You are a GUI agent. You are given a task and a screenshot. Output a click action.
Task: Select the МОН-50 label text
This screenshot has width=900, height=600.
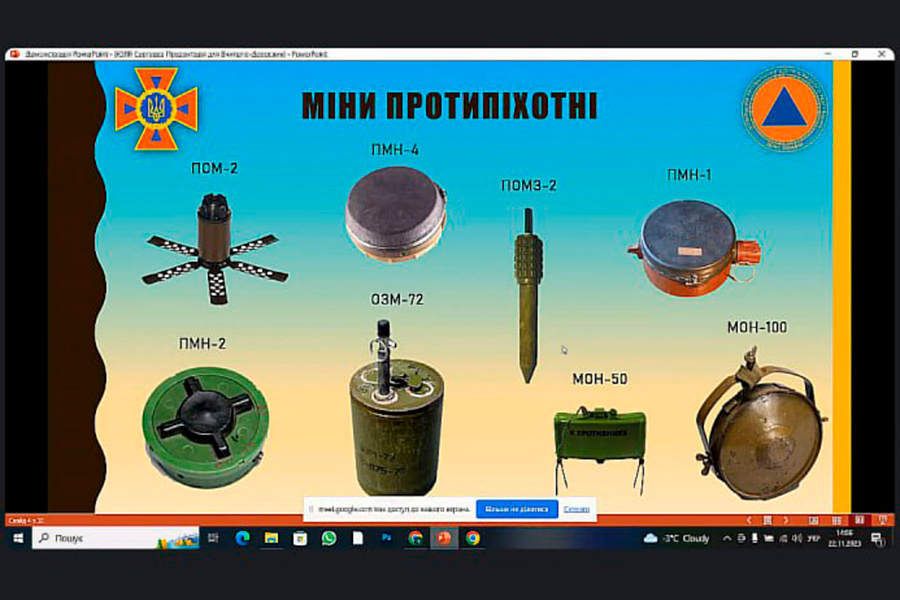pyautogui.click(x=600, y=379)
